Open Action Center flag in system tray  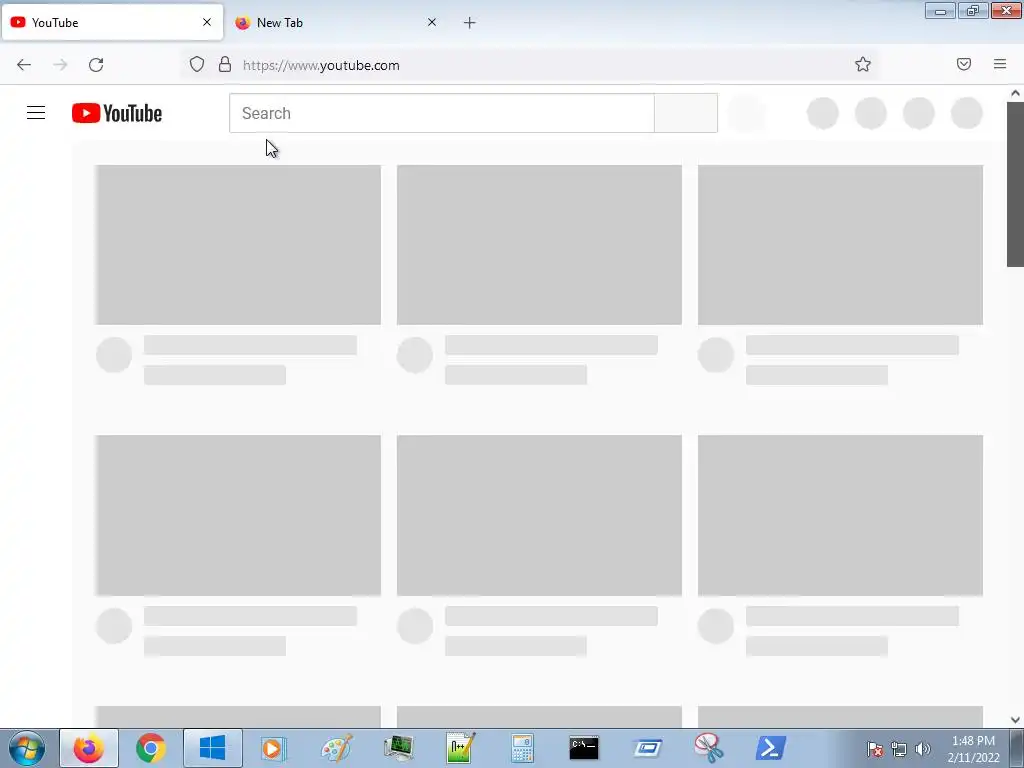(x=875, y=749)
